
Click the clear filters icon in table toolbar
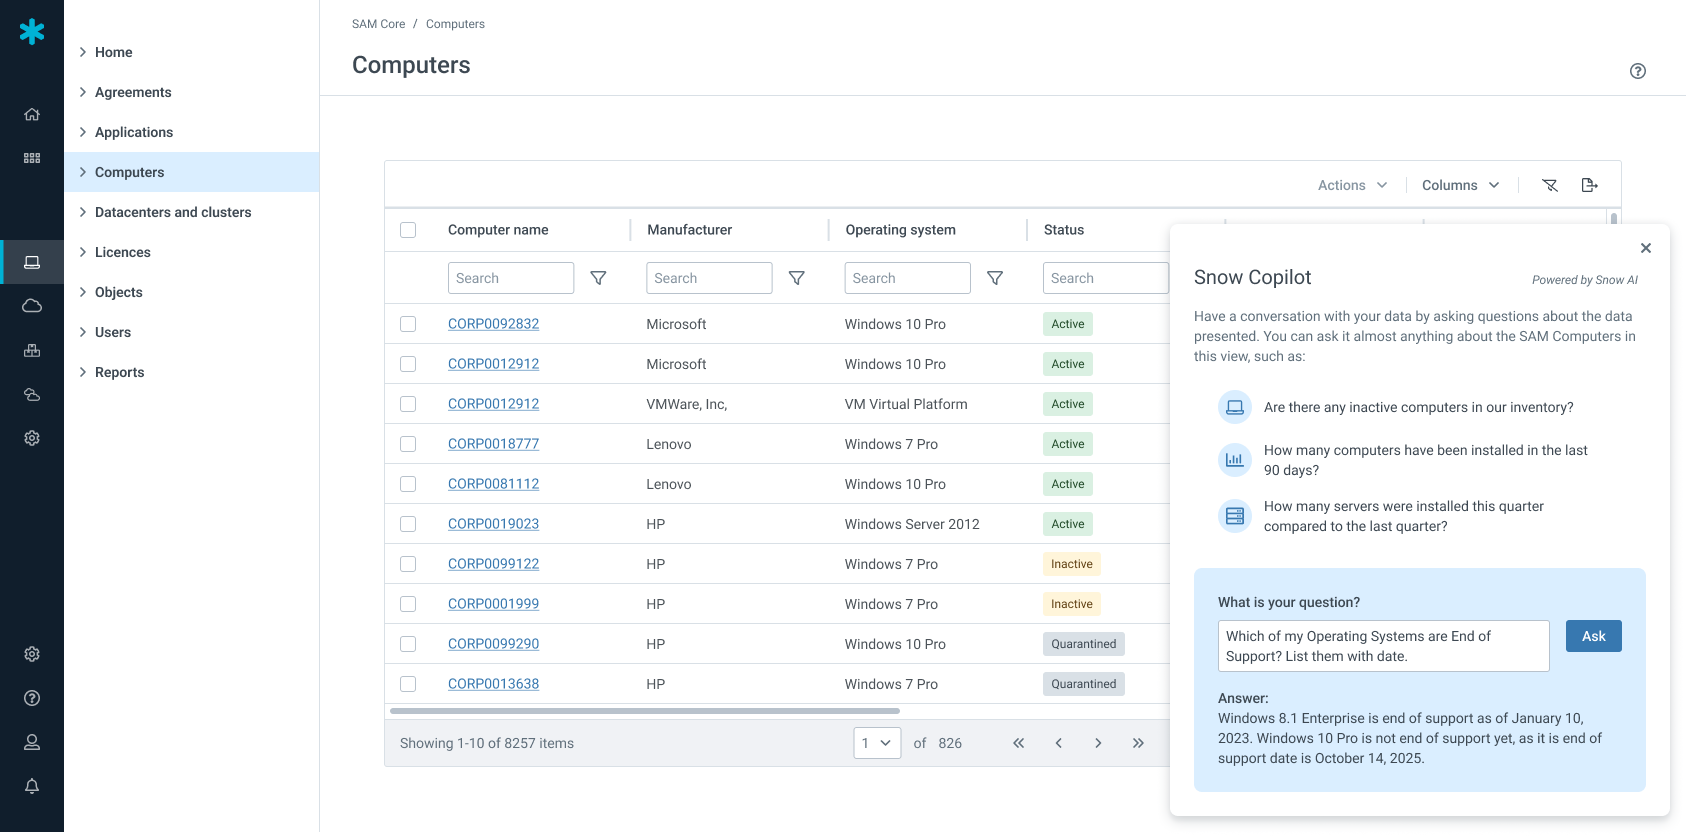[1550, 185]
